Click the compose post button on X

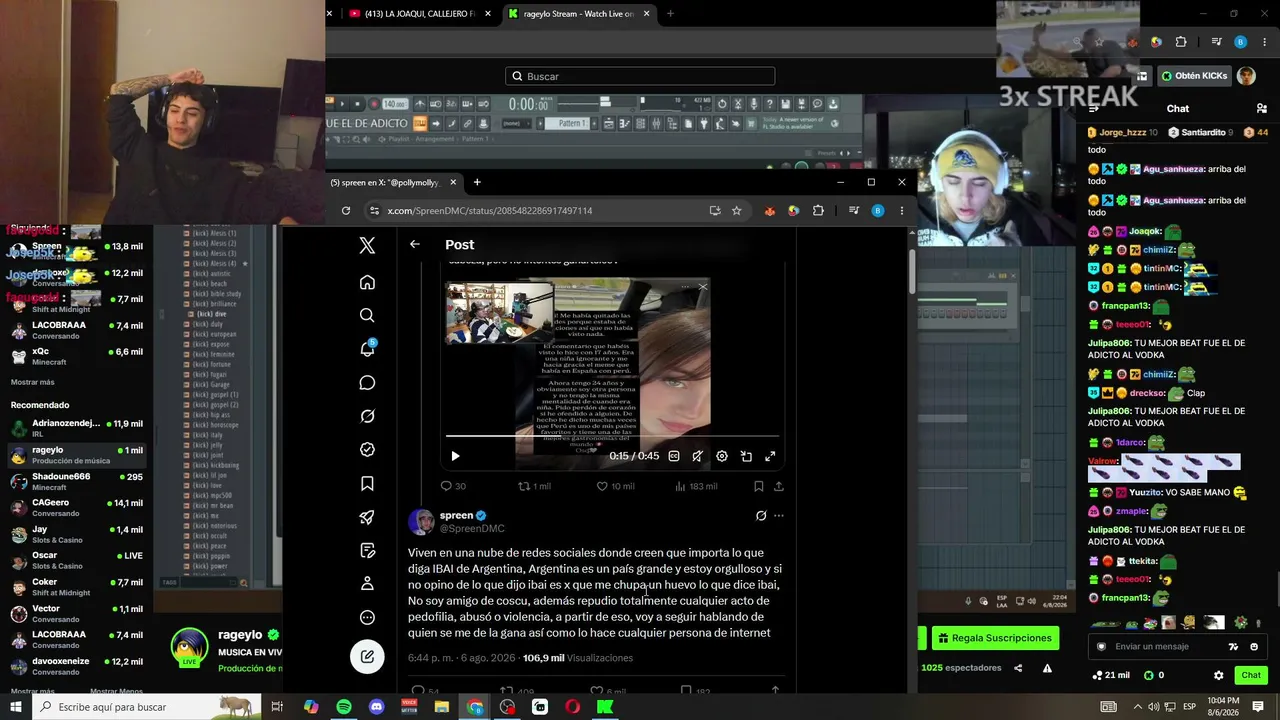pos(367,657)
